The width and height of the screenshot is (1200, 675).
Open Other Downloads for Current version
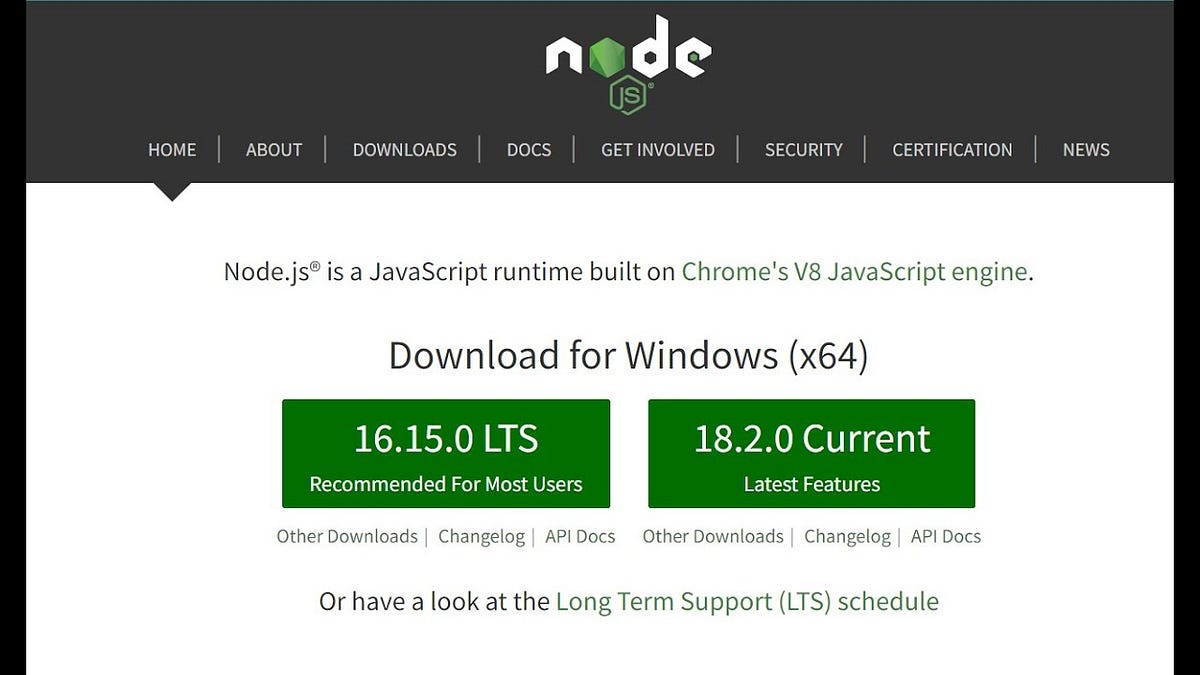712,536
